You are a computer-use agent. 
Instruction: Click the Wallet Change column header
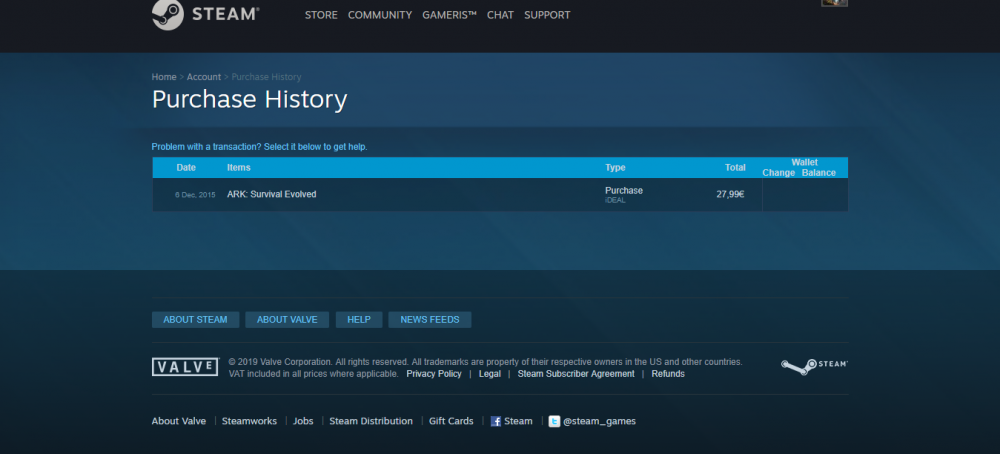pos(779,173)
